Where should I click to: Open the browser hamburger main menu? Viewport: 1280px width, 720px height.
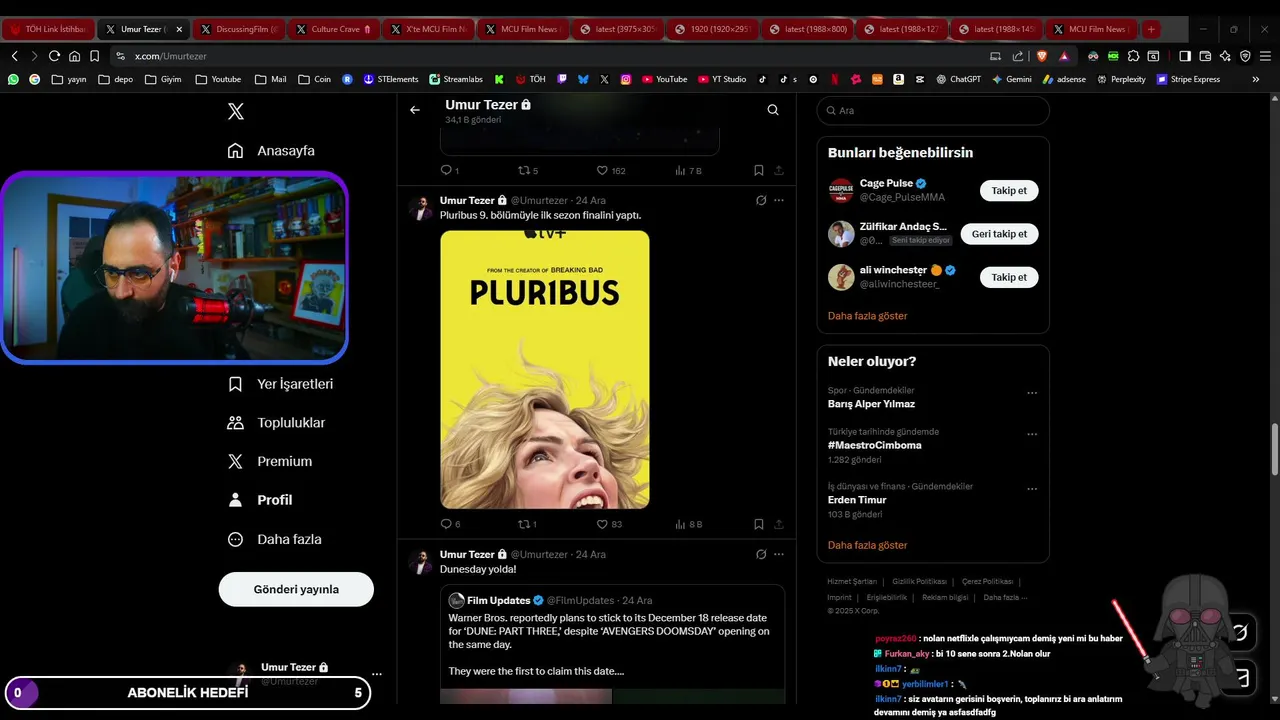[x=1265, y=56]
